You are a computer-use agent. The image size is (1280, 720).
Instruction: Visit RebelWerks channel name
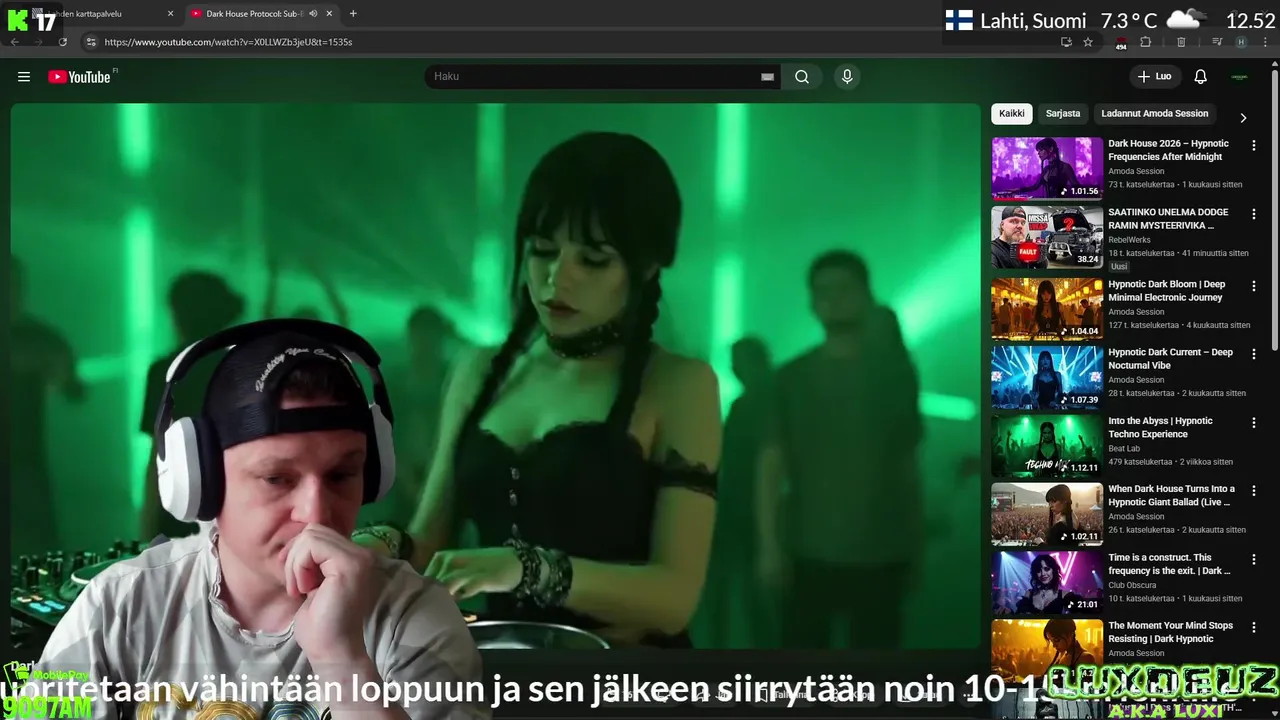click(1129, 240)
